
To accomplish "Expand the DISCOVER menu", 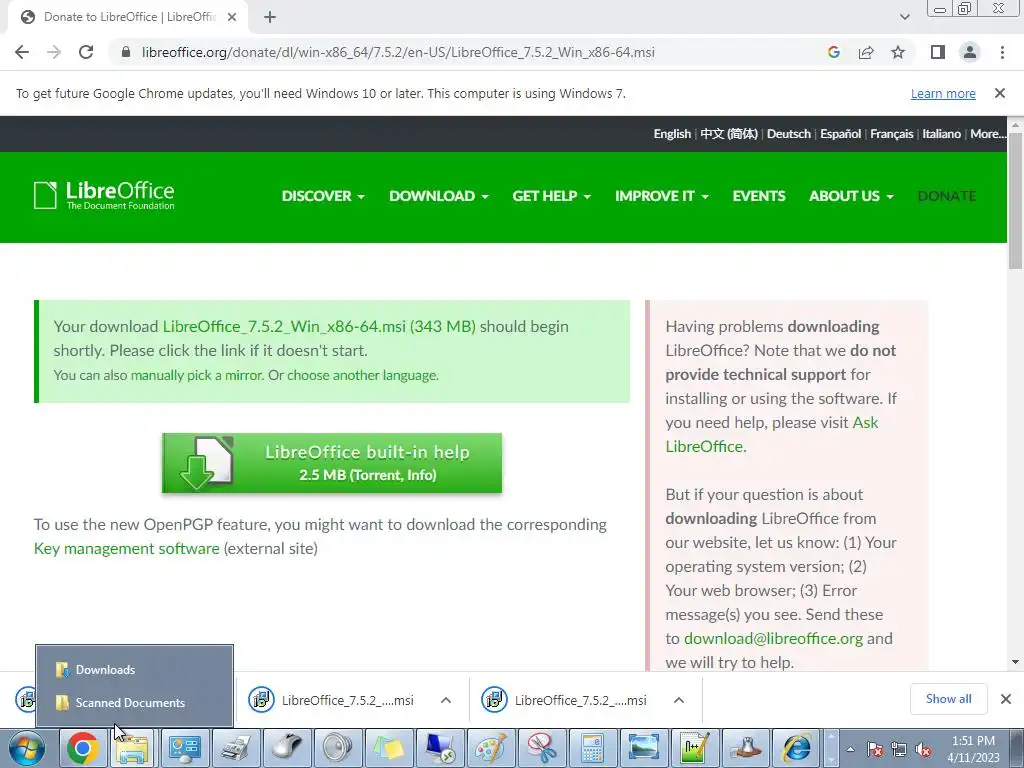I will [x=323, y=196].
